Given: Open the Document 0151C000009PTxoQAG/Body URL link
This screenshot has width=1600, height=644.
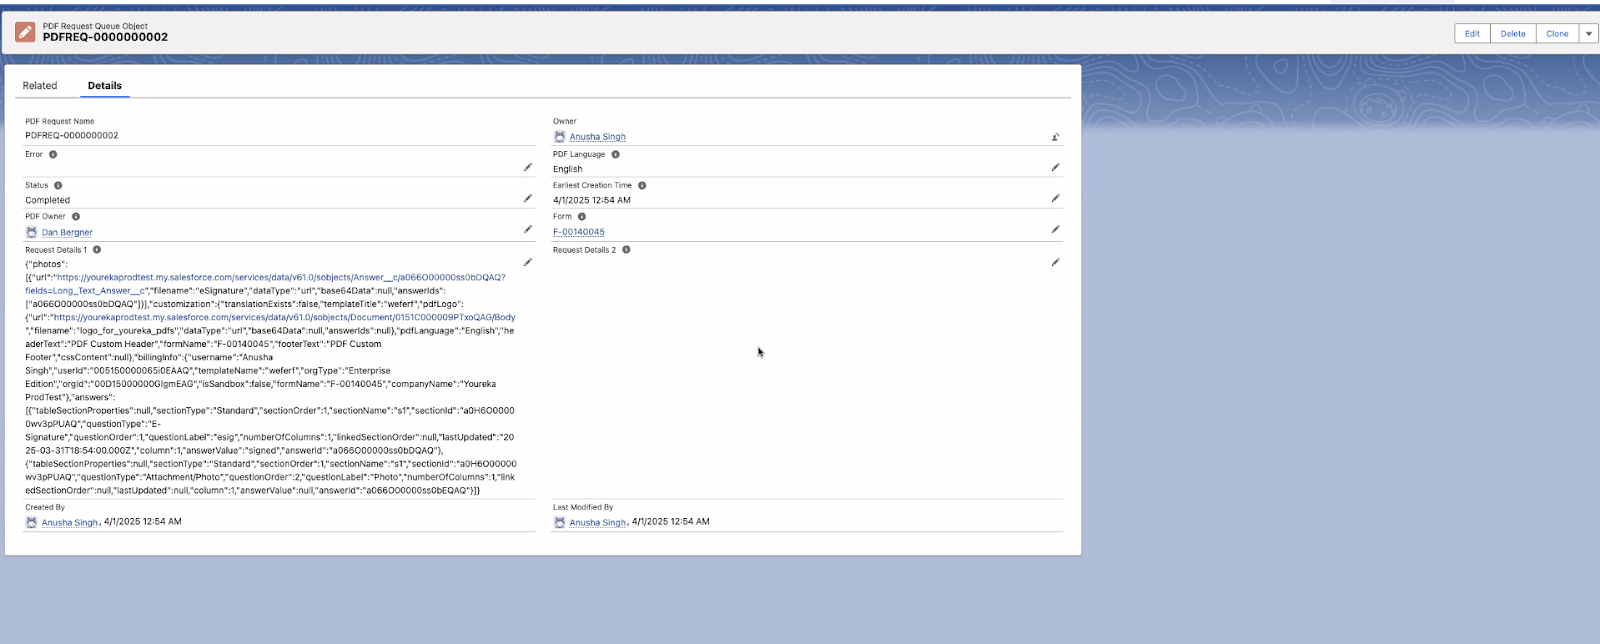Looking at the screenshot, I should (x=284, y=317).
